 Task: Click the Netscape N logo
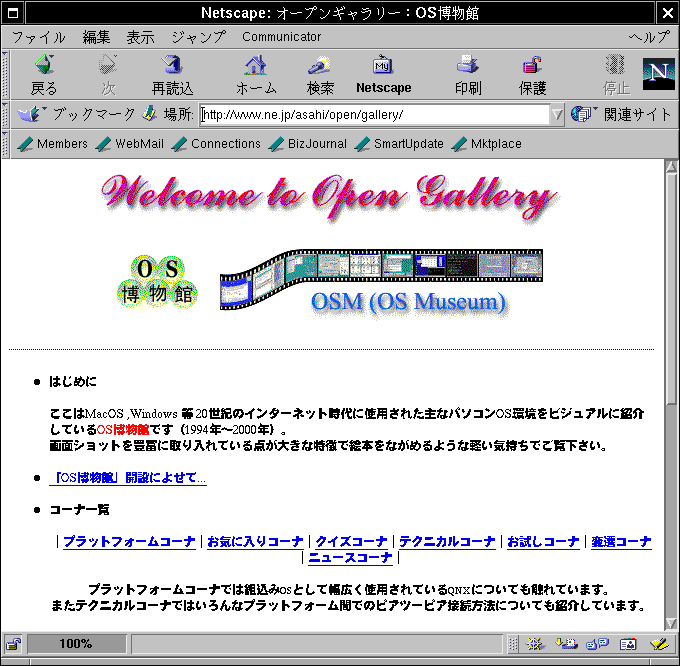(658, 74)
